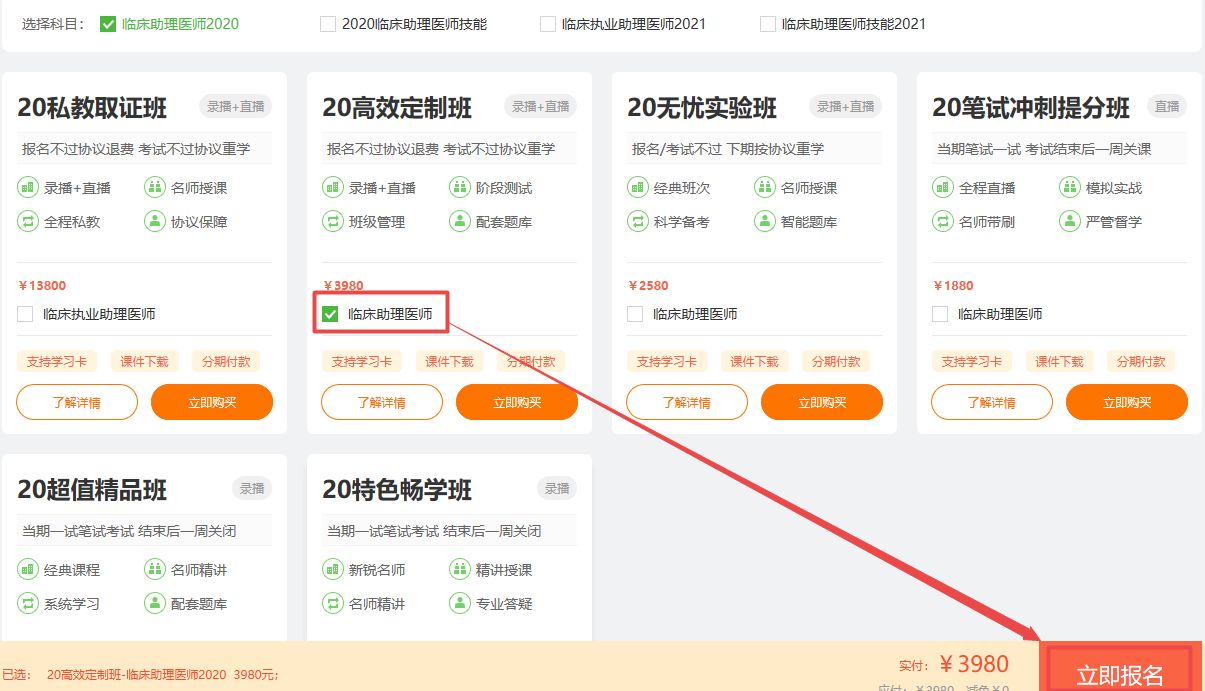Click the 班级管理 icon in 20高效定制班

(x=332, y=221)
